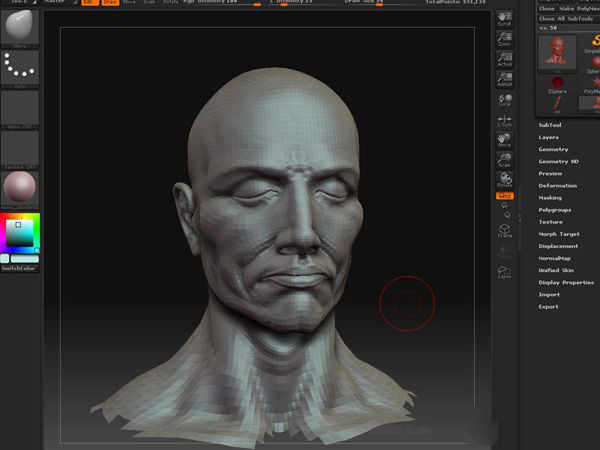
Task: Select the Sphere3D tool icon
Action: click(x=595, y=64)
